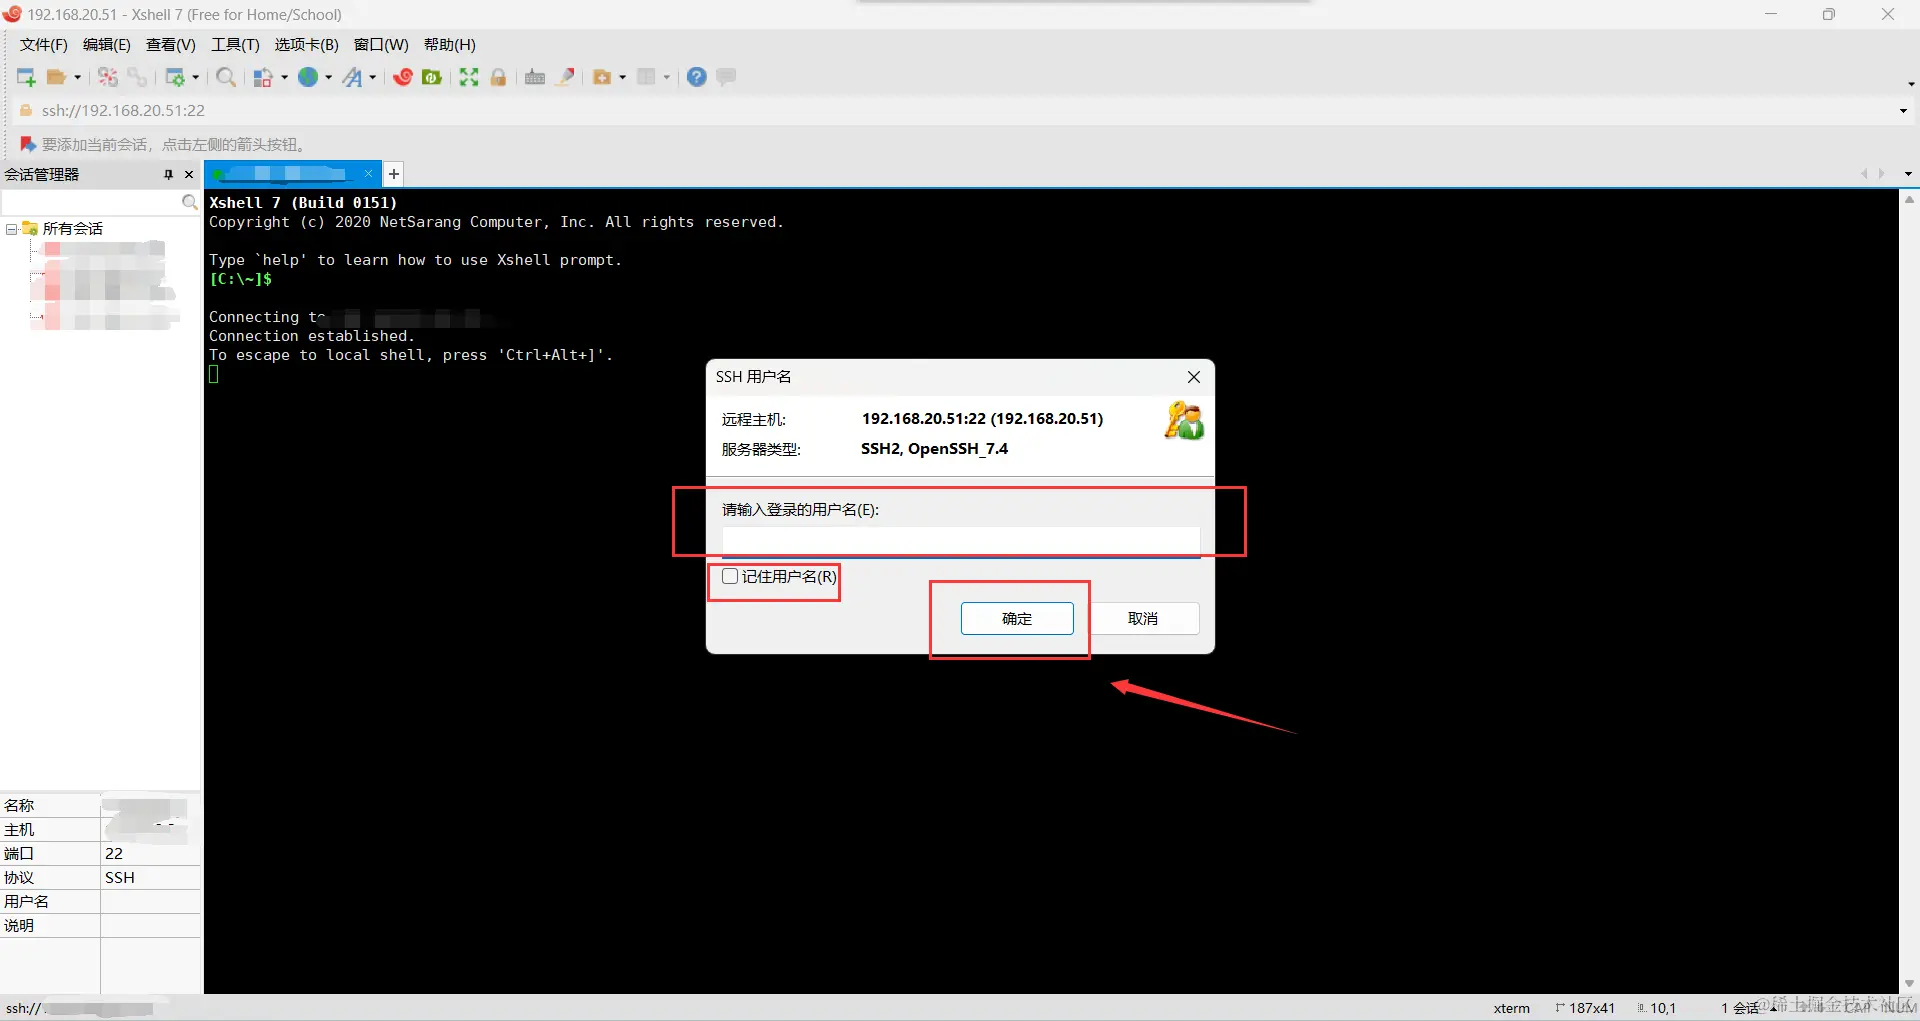Open the 查看(V) menu
The height and width of the screenshot is (1021, 1920).
pyautogui.click(x=171, y=45)
